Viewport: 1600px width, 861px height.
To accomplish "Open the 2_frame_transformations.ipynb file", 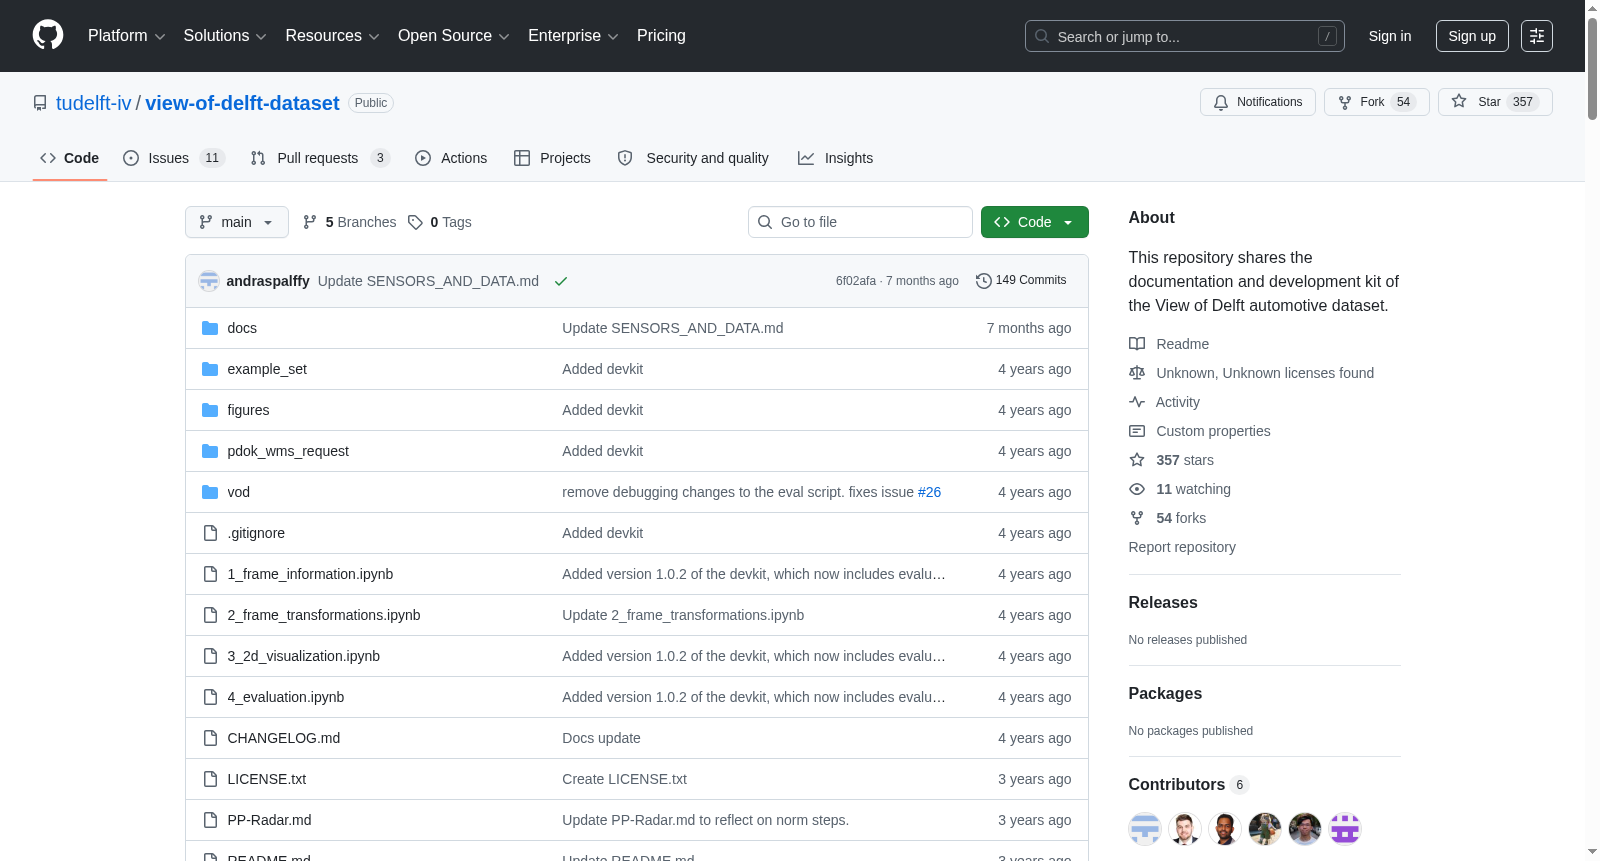I will (x=324, y=615).
